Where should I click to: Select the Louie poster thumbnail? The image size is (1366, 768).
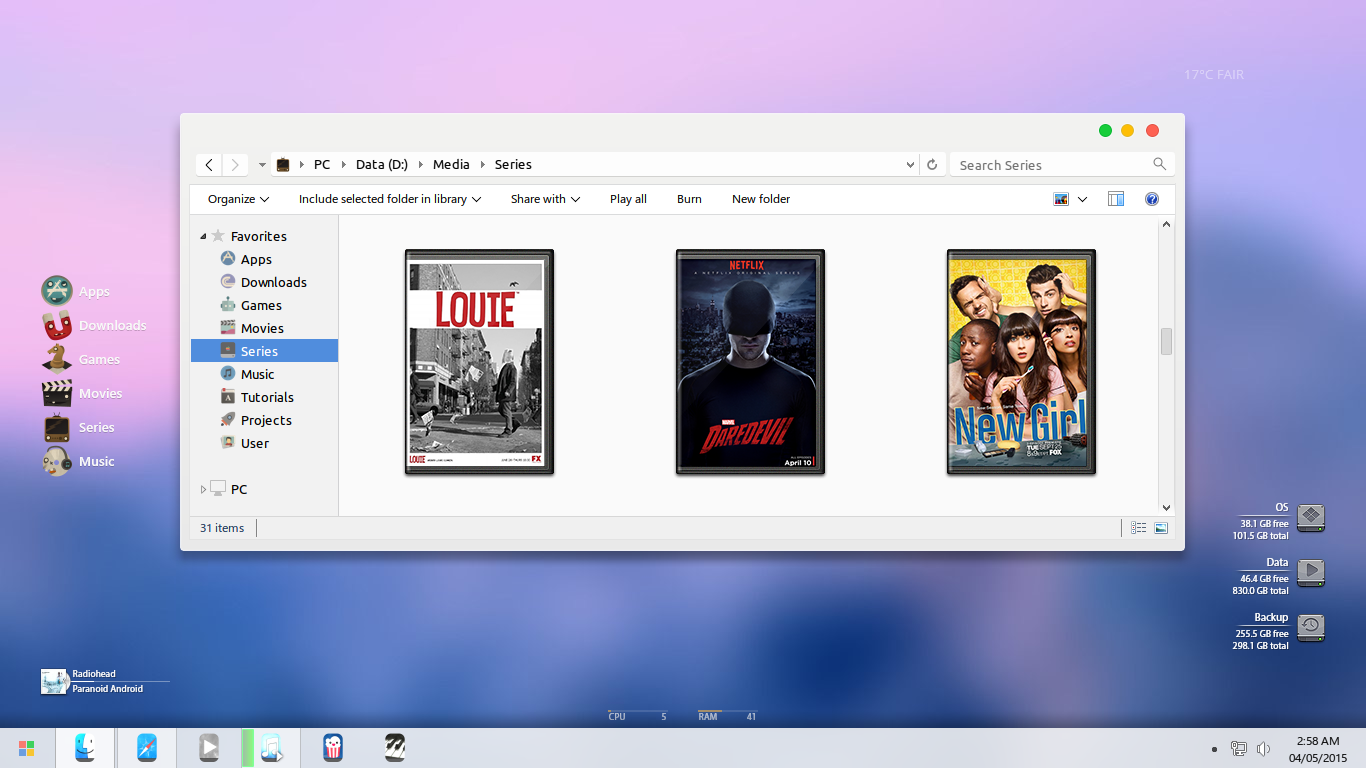point(479,362)
